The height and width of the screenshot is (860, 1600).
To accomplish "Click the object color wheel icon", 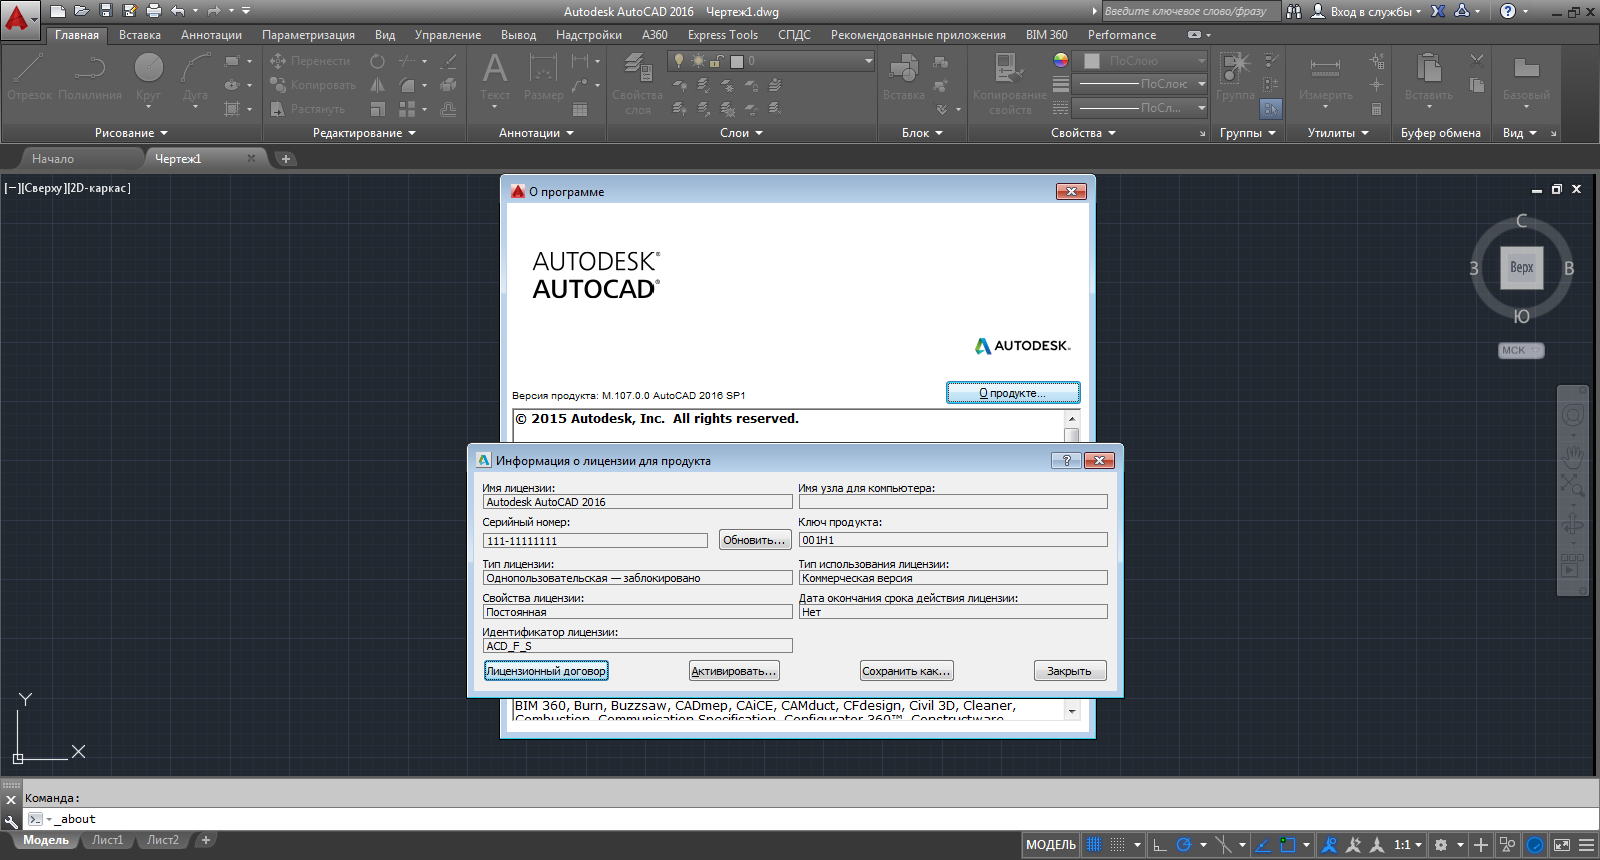I will click(x=1061, y=60).
